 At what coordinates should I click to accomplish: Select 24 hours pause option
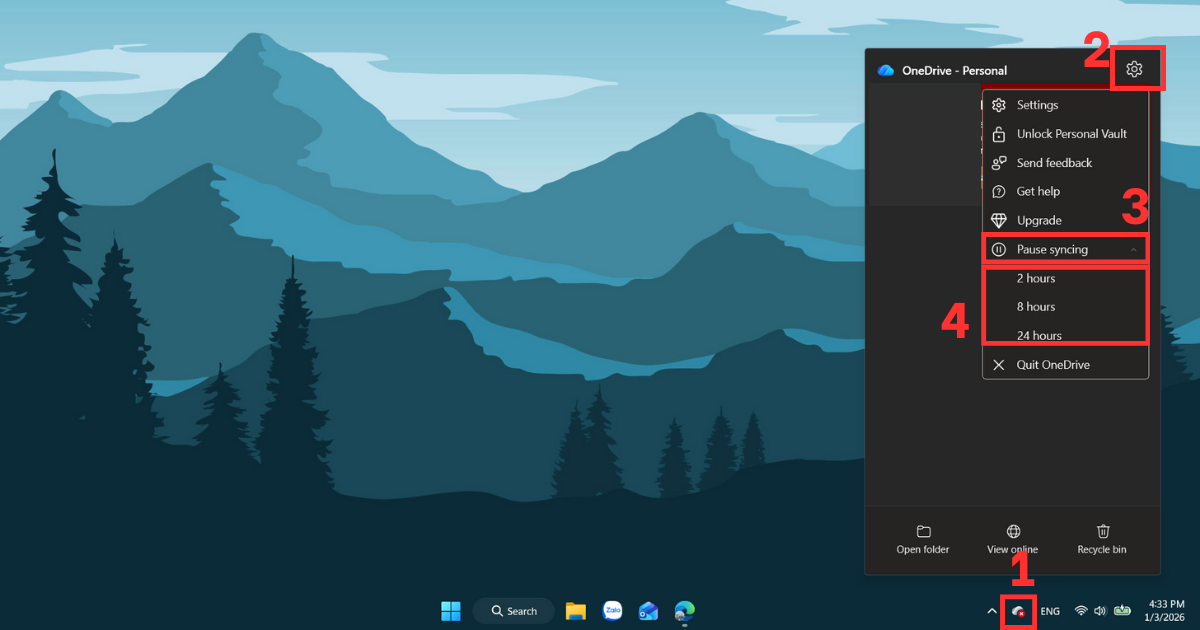(x=1039, y=335)
